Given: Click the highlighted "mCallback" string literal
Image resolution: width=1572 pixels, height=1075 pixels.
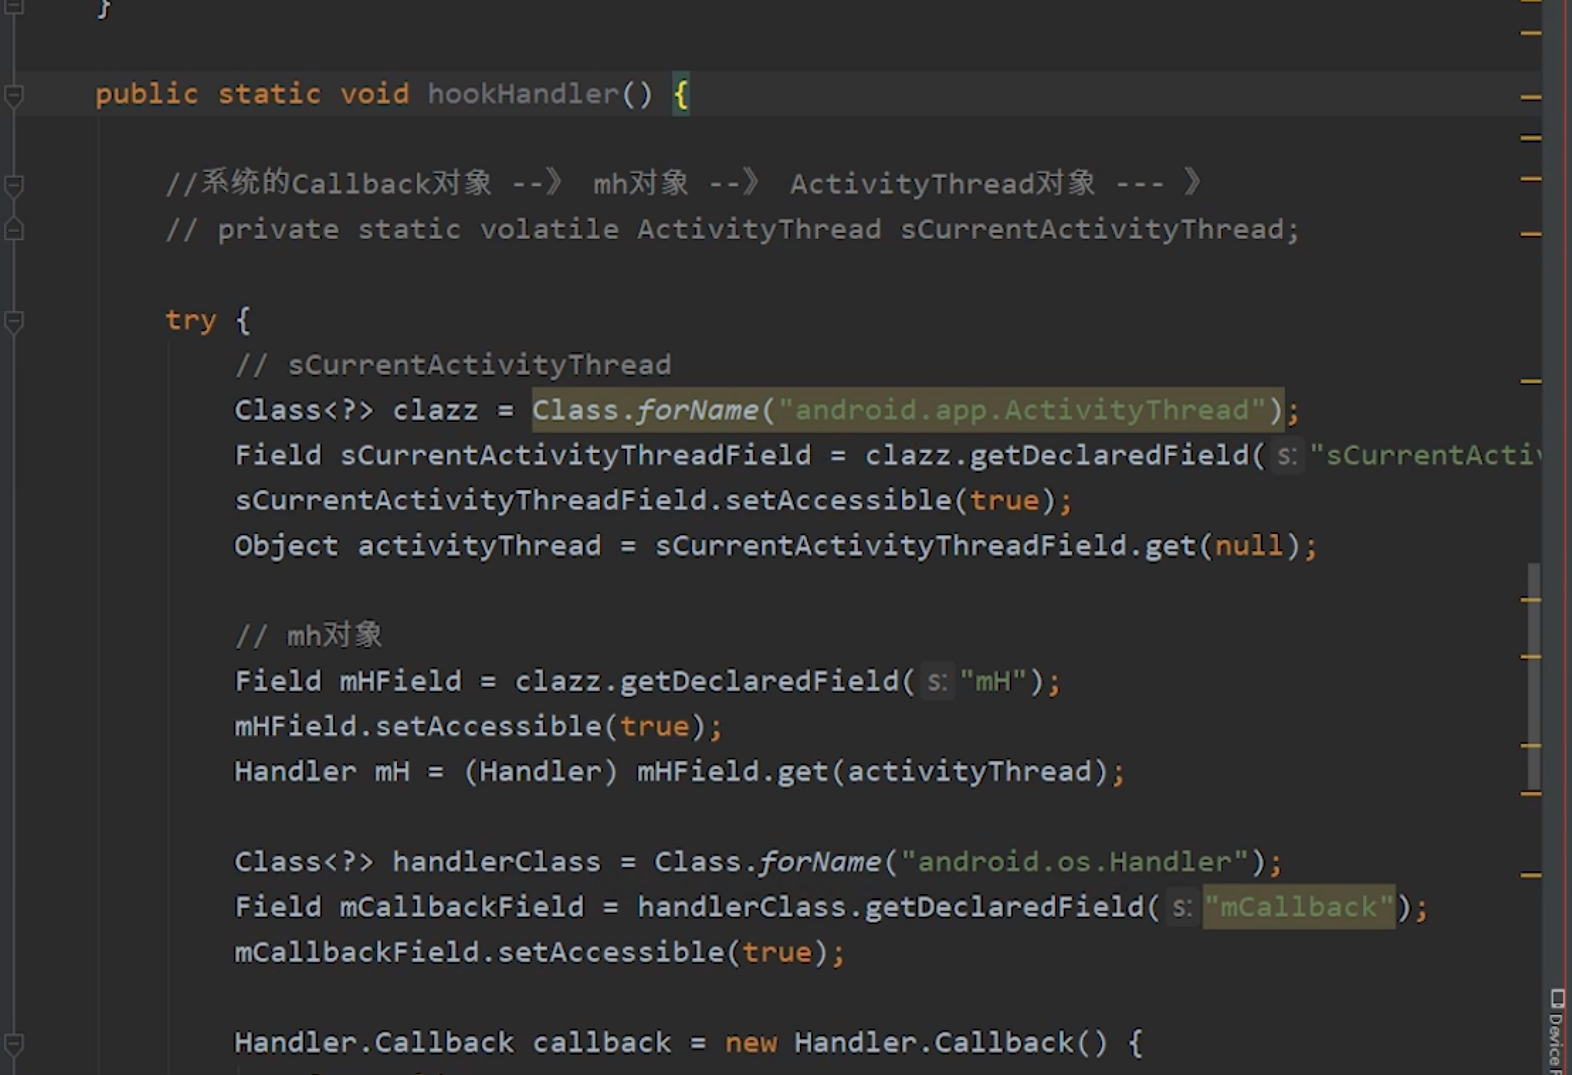Looking at the screenshot, I should coord(1298,907).
